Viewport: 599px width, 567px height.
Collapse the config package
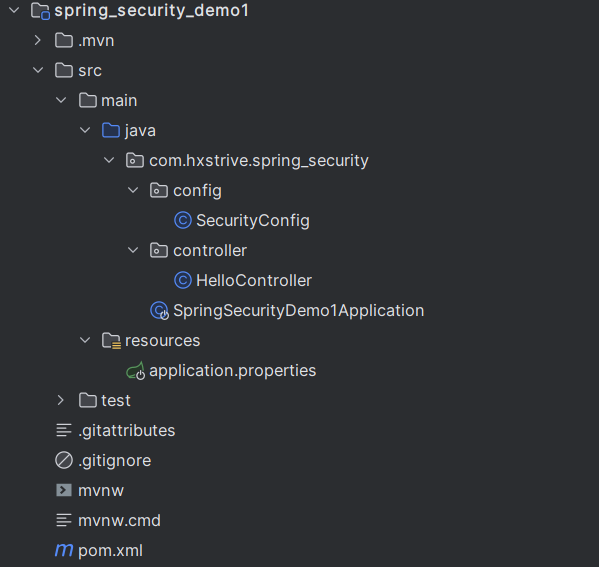(133, 190)
